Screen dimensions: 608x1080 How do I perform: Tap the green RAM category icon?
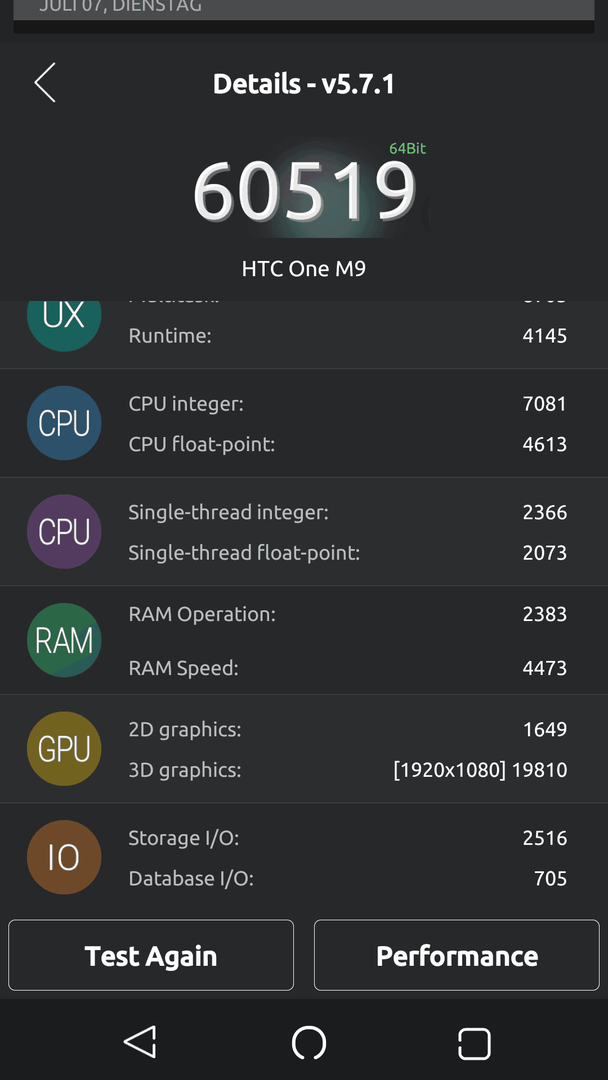[x=64, y=640]
